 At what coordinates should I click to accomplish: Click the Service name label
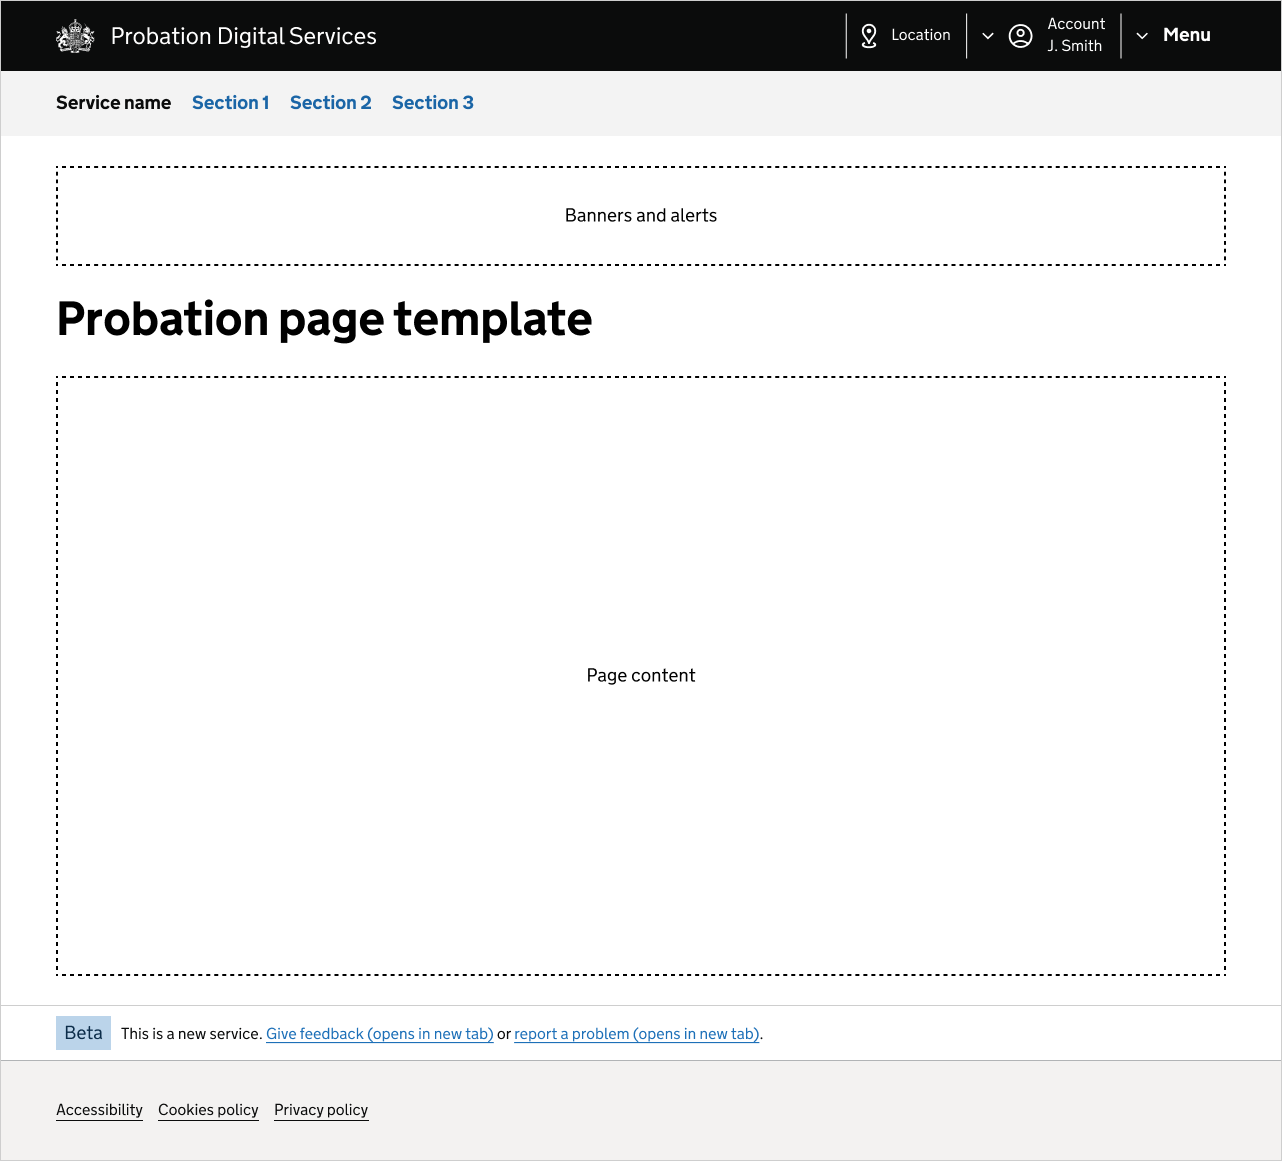pyautogui.click(x=113, y=103)
